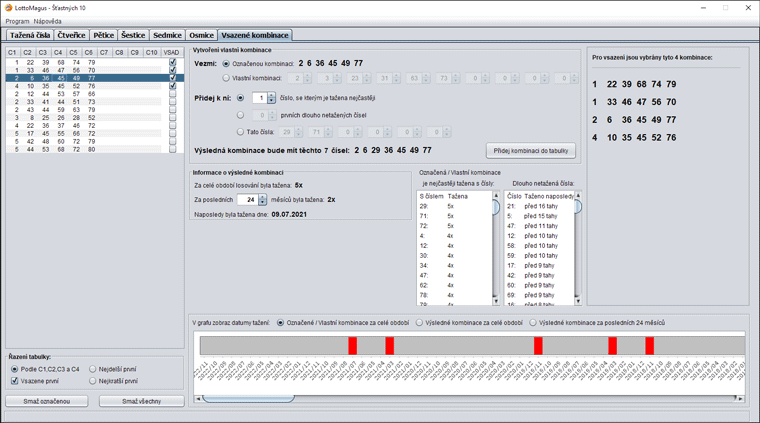
Task: Uncheck VSAD box for row 1 22 39 68 74 79
Action: point(172,62)
